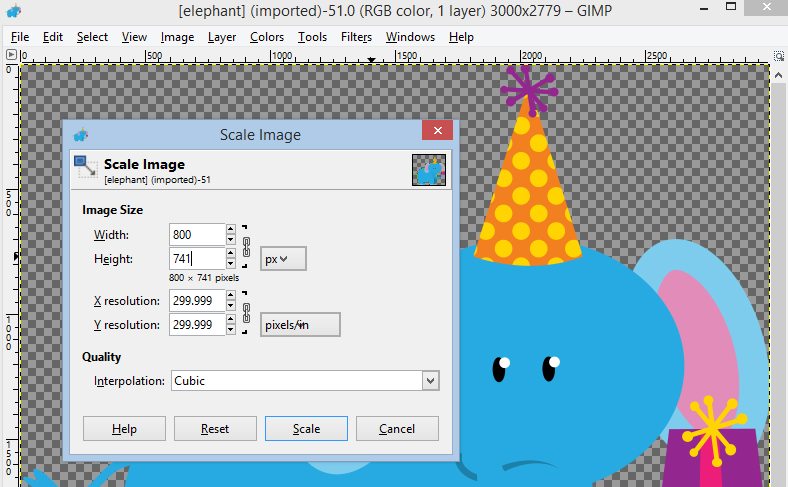The image size is (788, 487).
Task: Click the elephant preview thumbnail in dialog header
Action: tap(429, 170)
